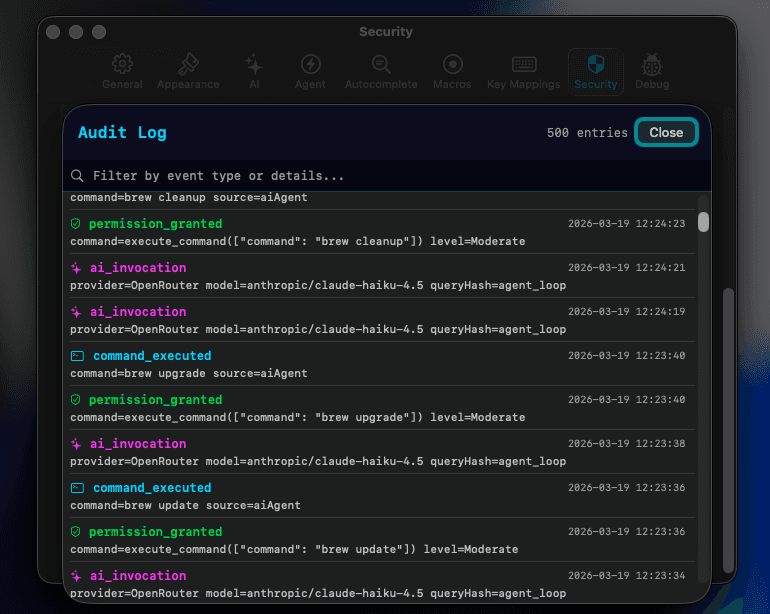Switch to the Macros tab
Viewport: 770px width, 614px height.
452,72
